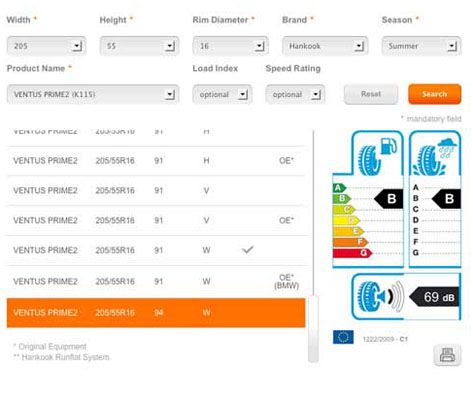Click the yellow D class bar
473x400 pixels.
pyautogui.click(x=346, y=220)
